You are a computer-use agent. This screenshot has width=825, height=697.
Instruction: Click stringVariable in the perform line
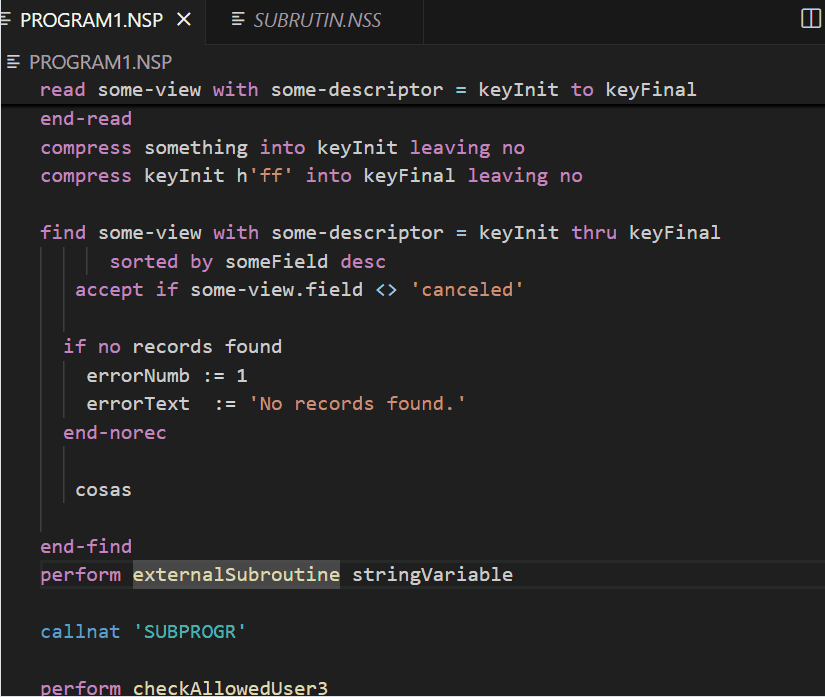pos(432,574)
